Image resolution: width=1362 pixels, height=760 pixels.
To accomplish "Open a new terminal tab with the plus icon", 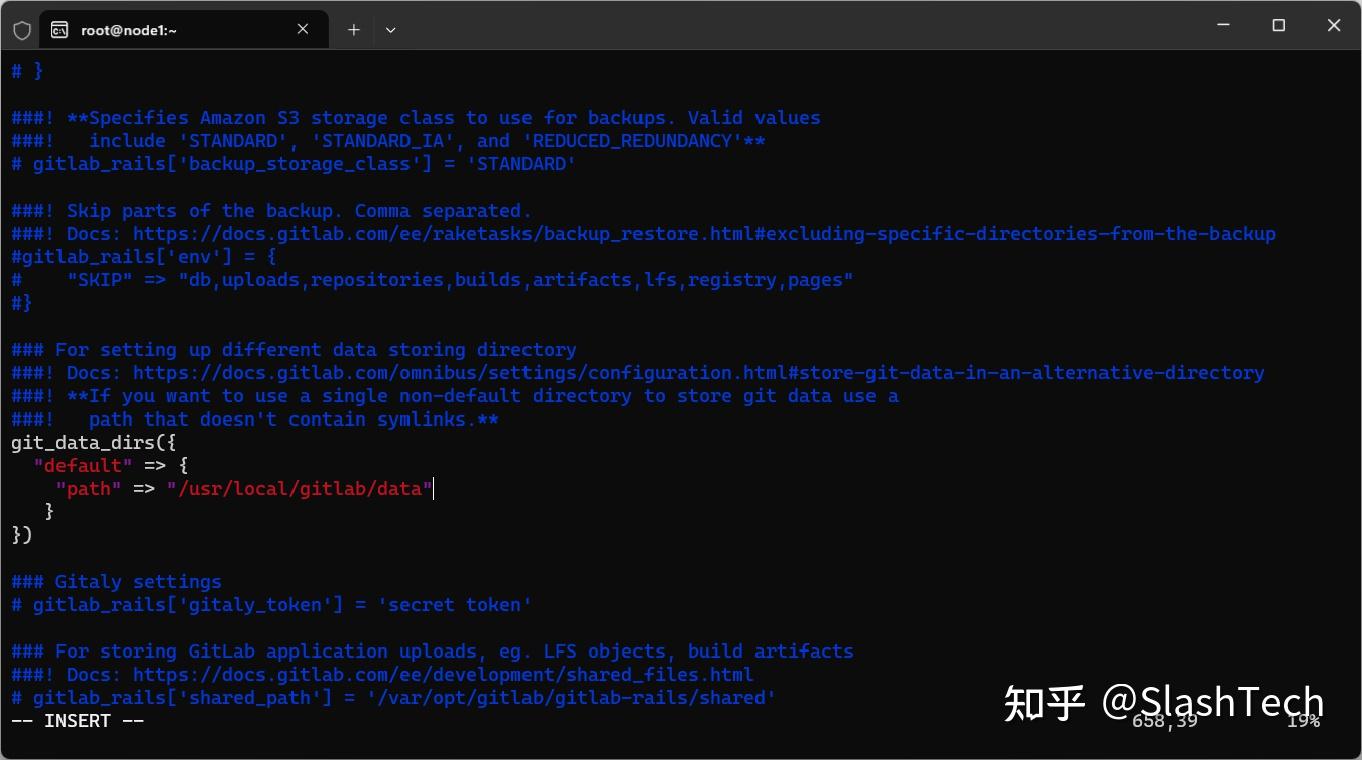I will 353,29.
